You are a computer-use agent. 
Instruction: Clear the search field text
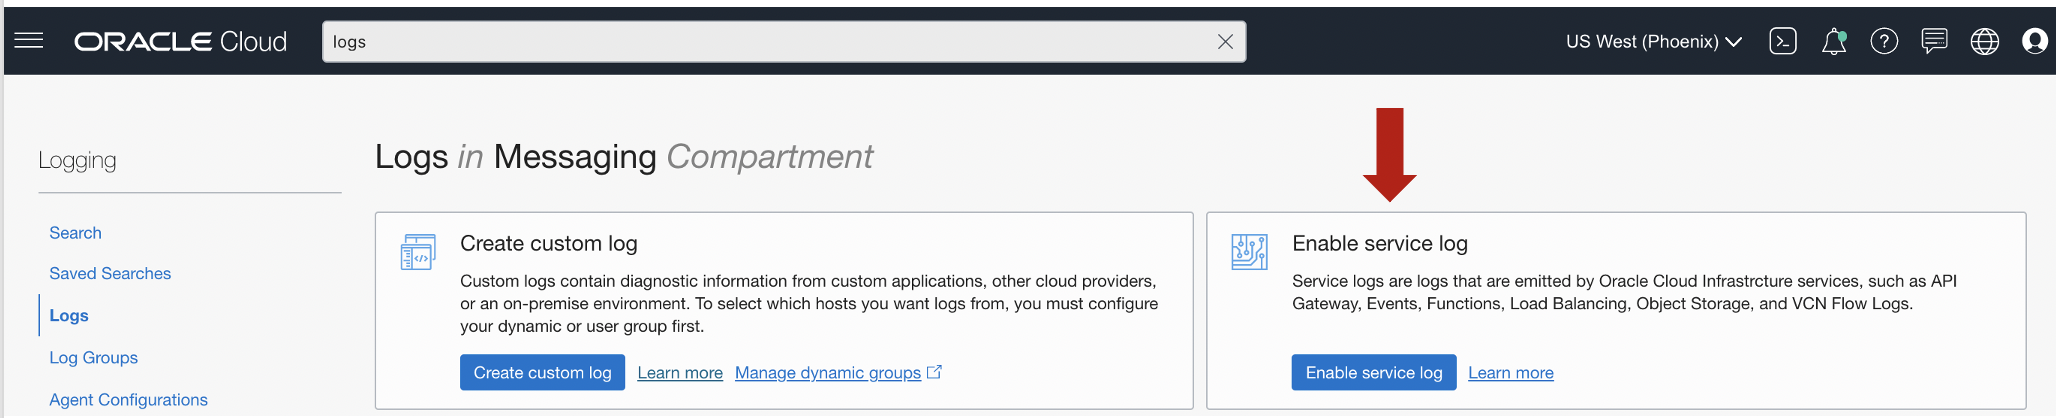(1225, 42)
